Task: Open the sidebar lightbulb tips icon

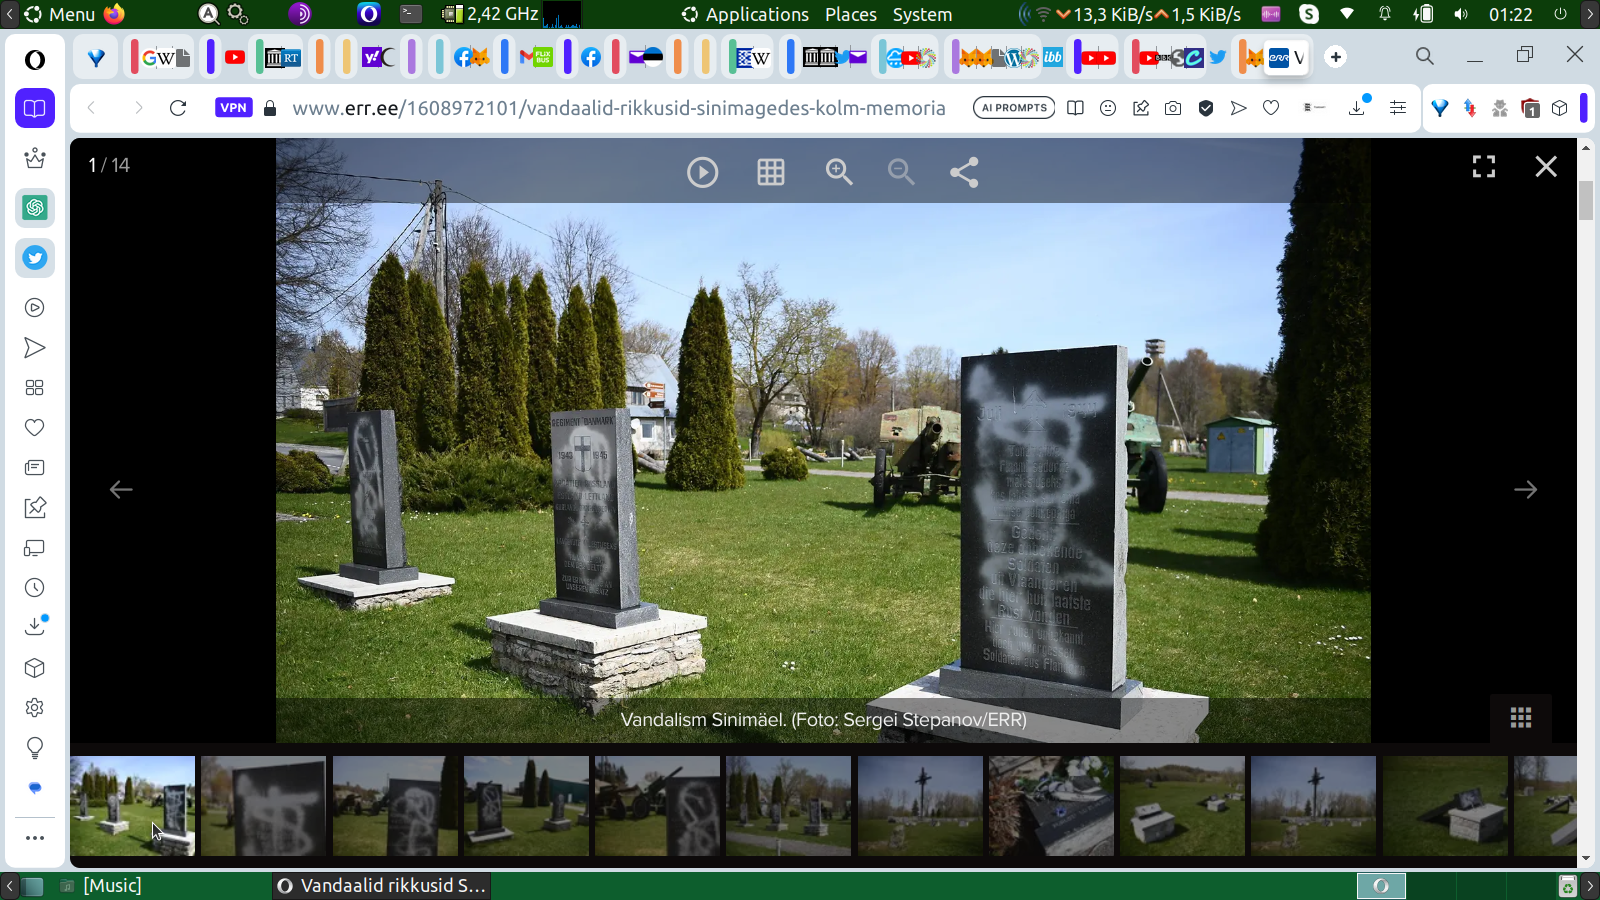Action: point(35,748)
